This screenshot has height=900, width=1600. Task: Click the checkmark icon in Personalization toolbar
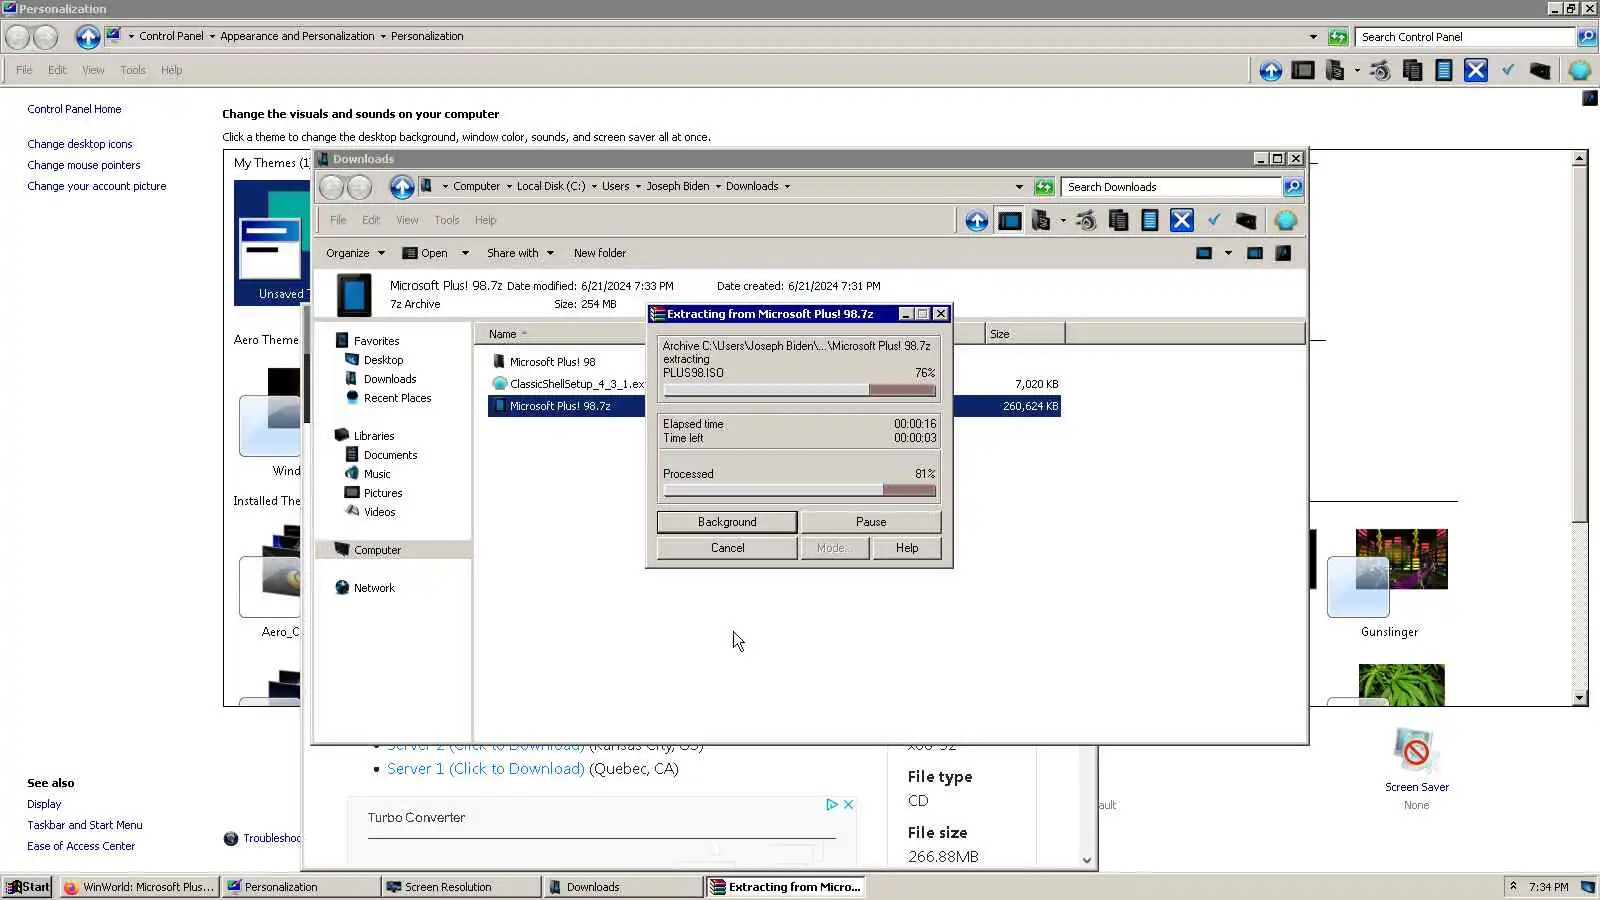(1508, 71)
